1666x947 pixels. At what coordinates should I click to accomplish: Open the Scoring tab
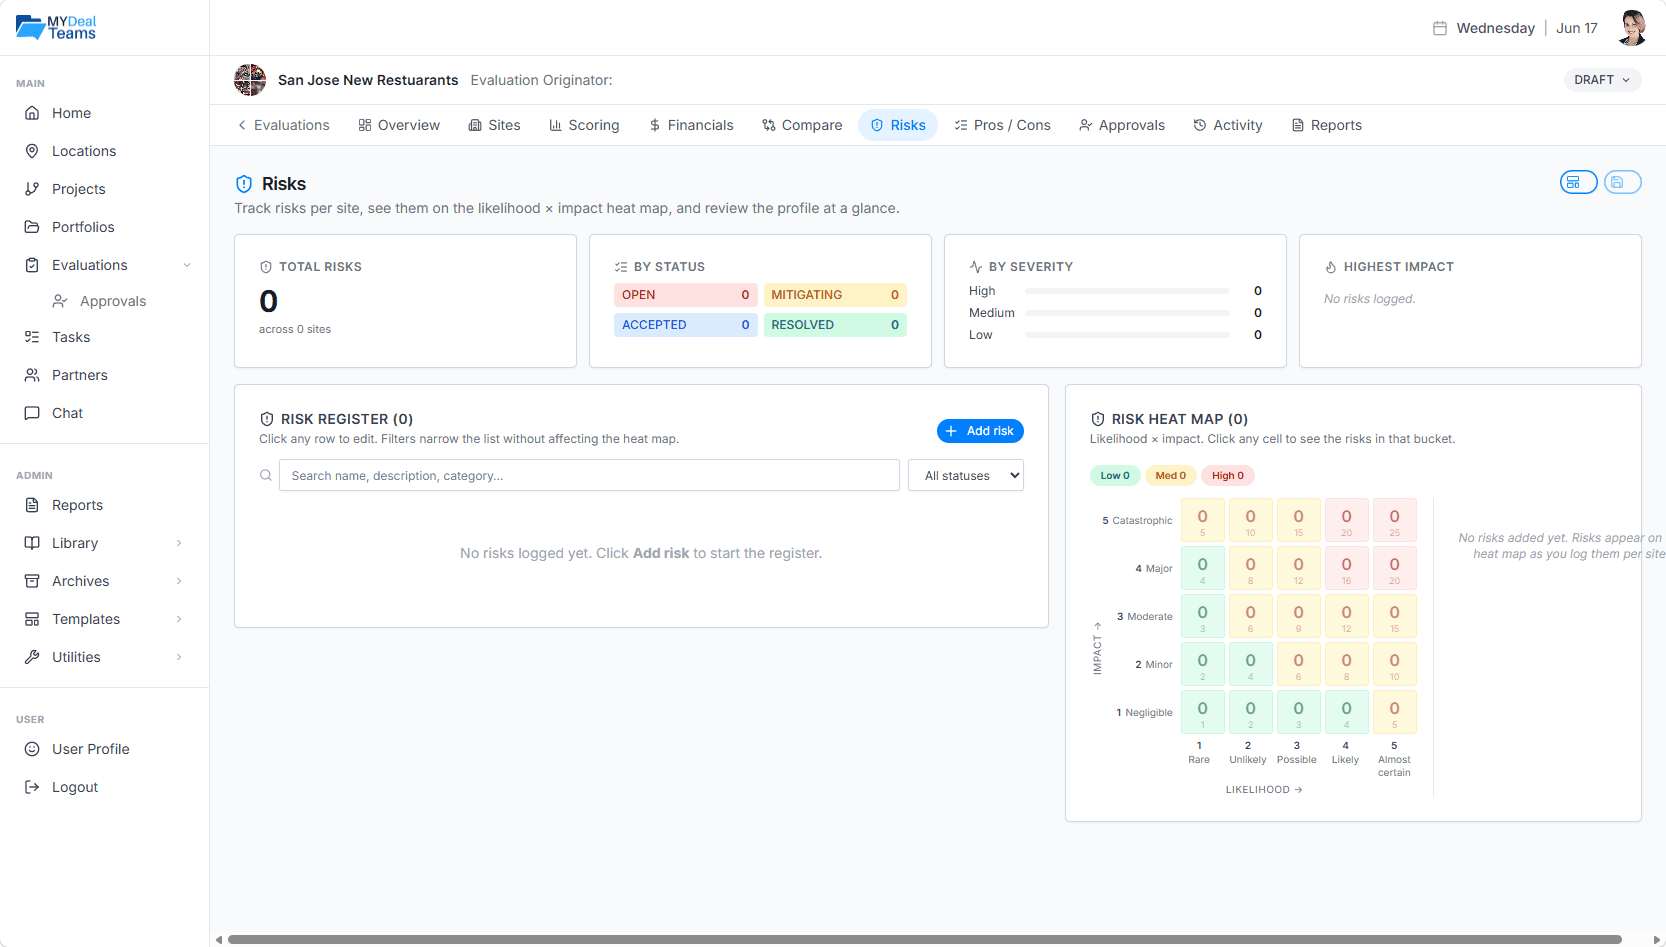point(584,125)
